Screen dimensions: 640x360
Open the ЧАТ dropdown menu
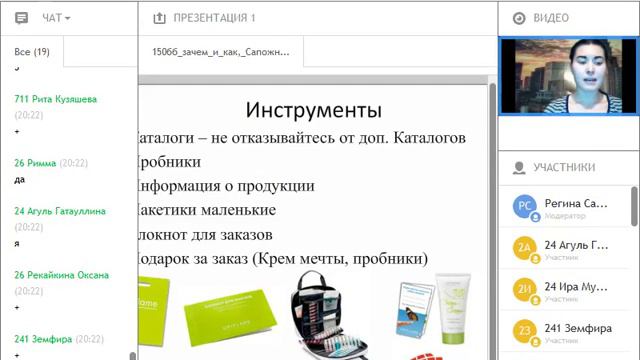click(x=56, y=18)
